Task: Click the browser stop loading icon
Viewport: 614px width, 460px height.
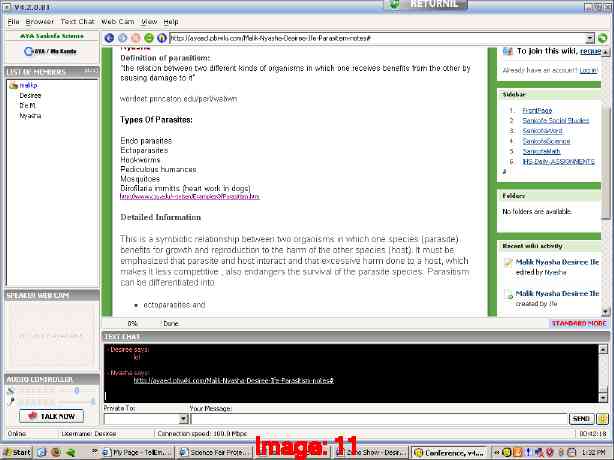Action: point(135,38)
